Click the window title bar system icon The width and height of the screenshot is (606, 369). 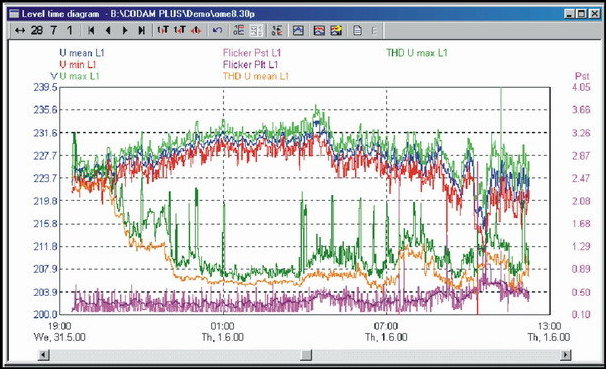point(14,14)
